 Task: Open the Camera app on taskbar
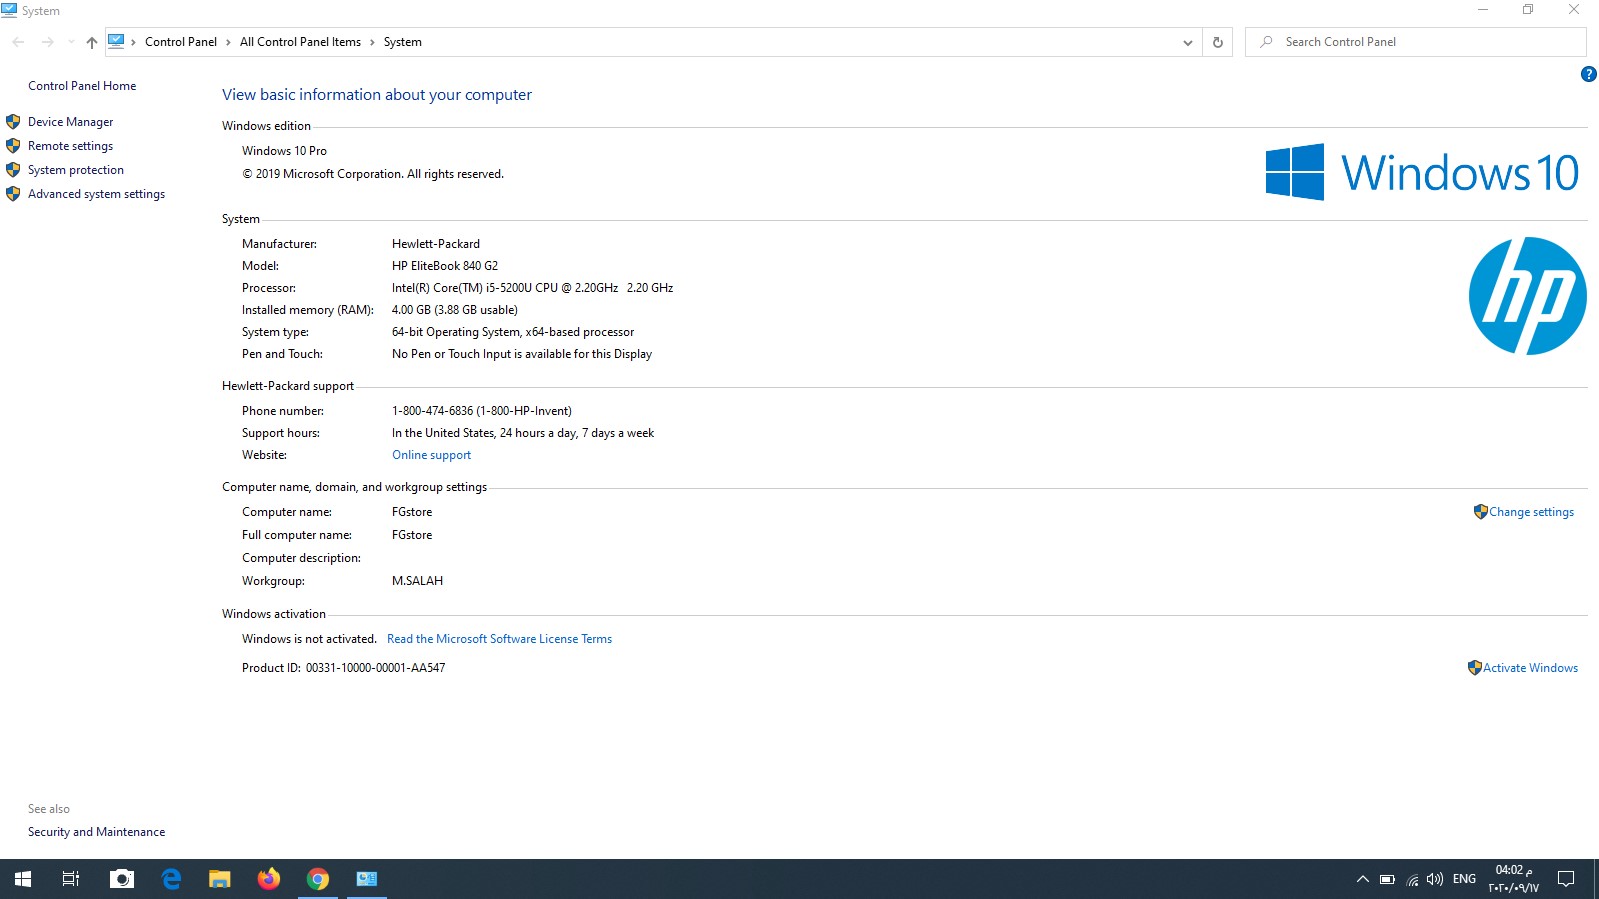click(x=122, y=879)
